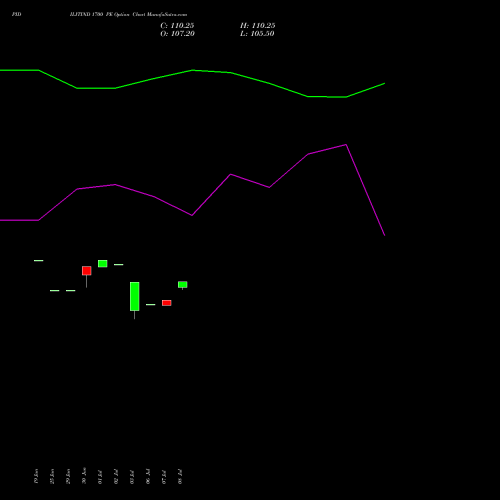Select the red candlestick for 30 Jun
Image resolution: width=500 pixels, height=500 pixels.
(x=87, y=270)
